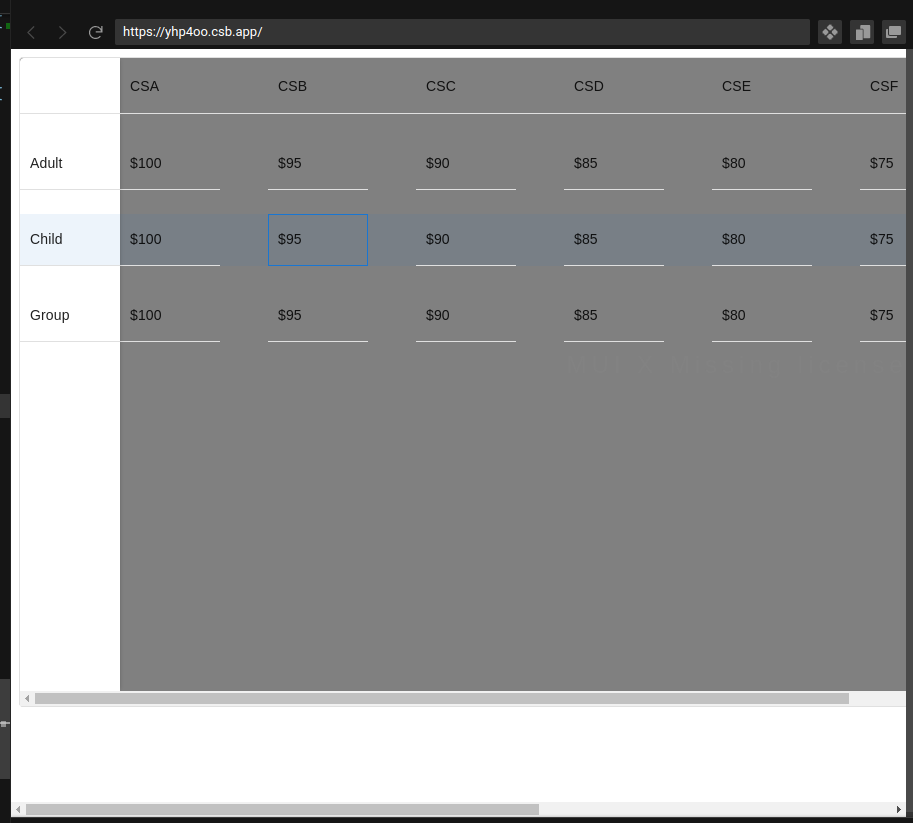Screen dimensions: 913x823
Task: Click the CSF column header
Action: pyautogui.click(x=883, y=86)
